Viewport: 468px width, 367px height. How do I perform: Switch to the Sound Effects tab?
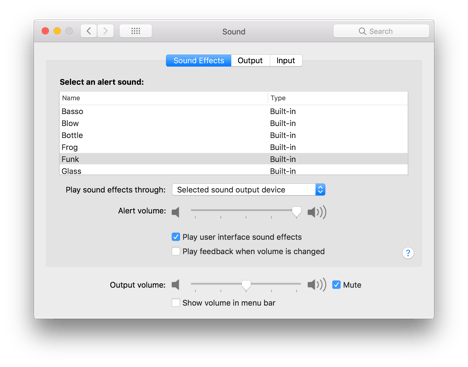pos(199,61)
